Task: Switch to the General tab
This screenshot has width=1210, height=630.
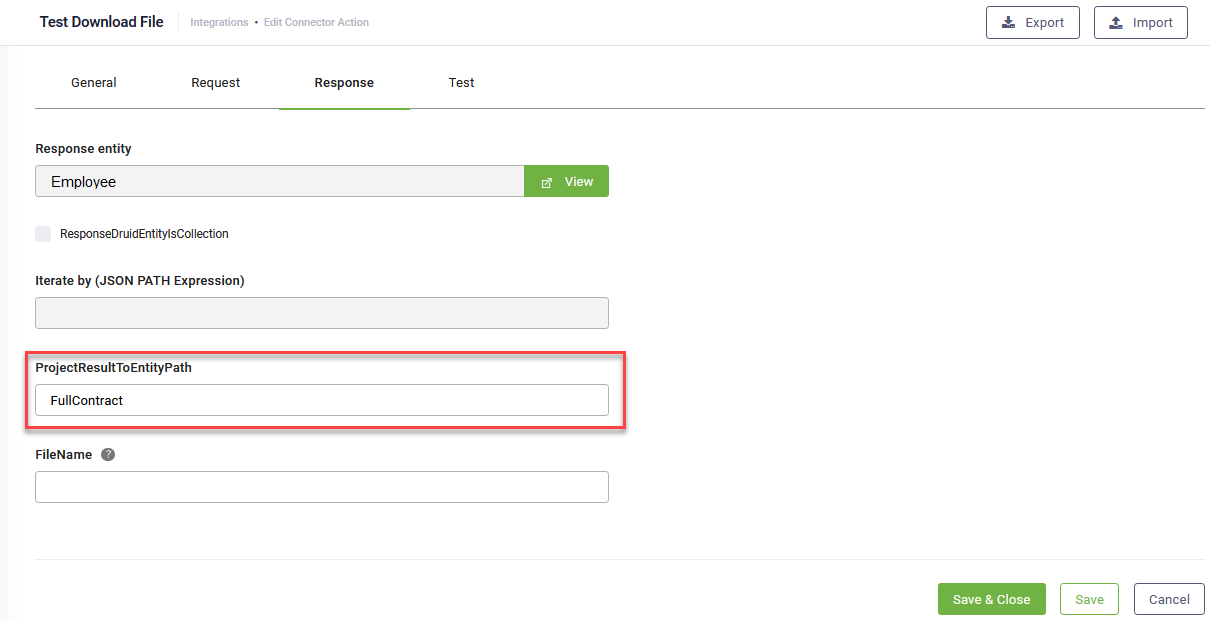Action: [93, 83]
